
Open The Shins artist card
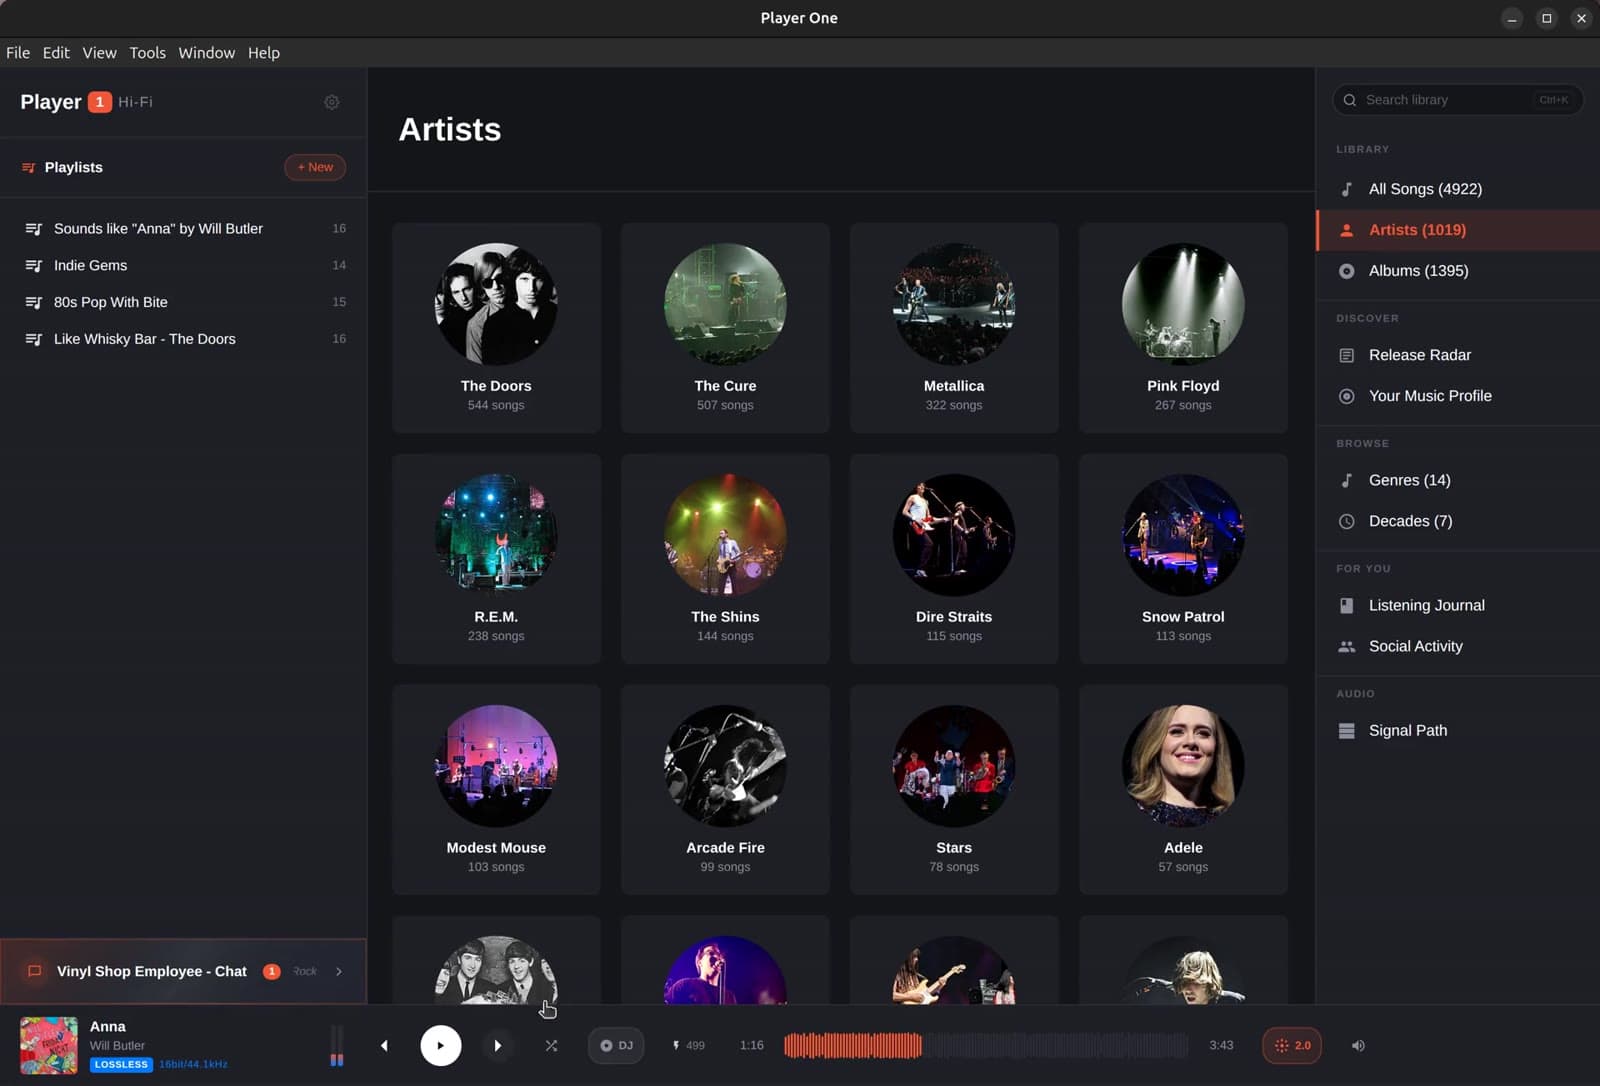725,559
